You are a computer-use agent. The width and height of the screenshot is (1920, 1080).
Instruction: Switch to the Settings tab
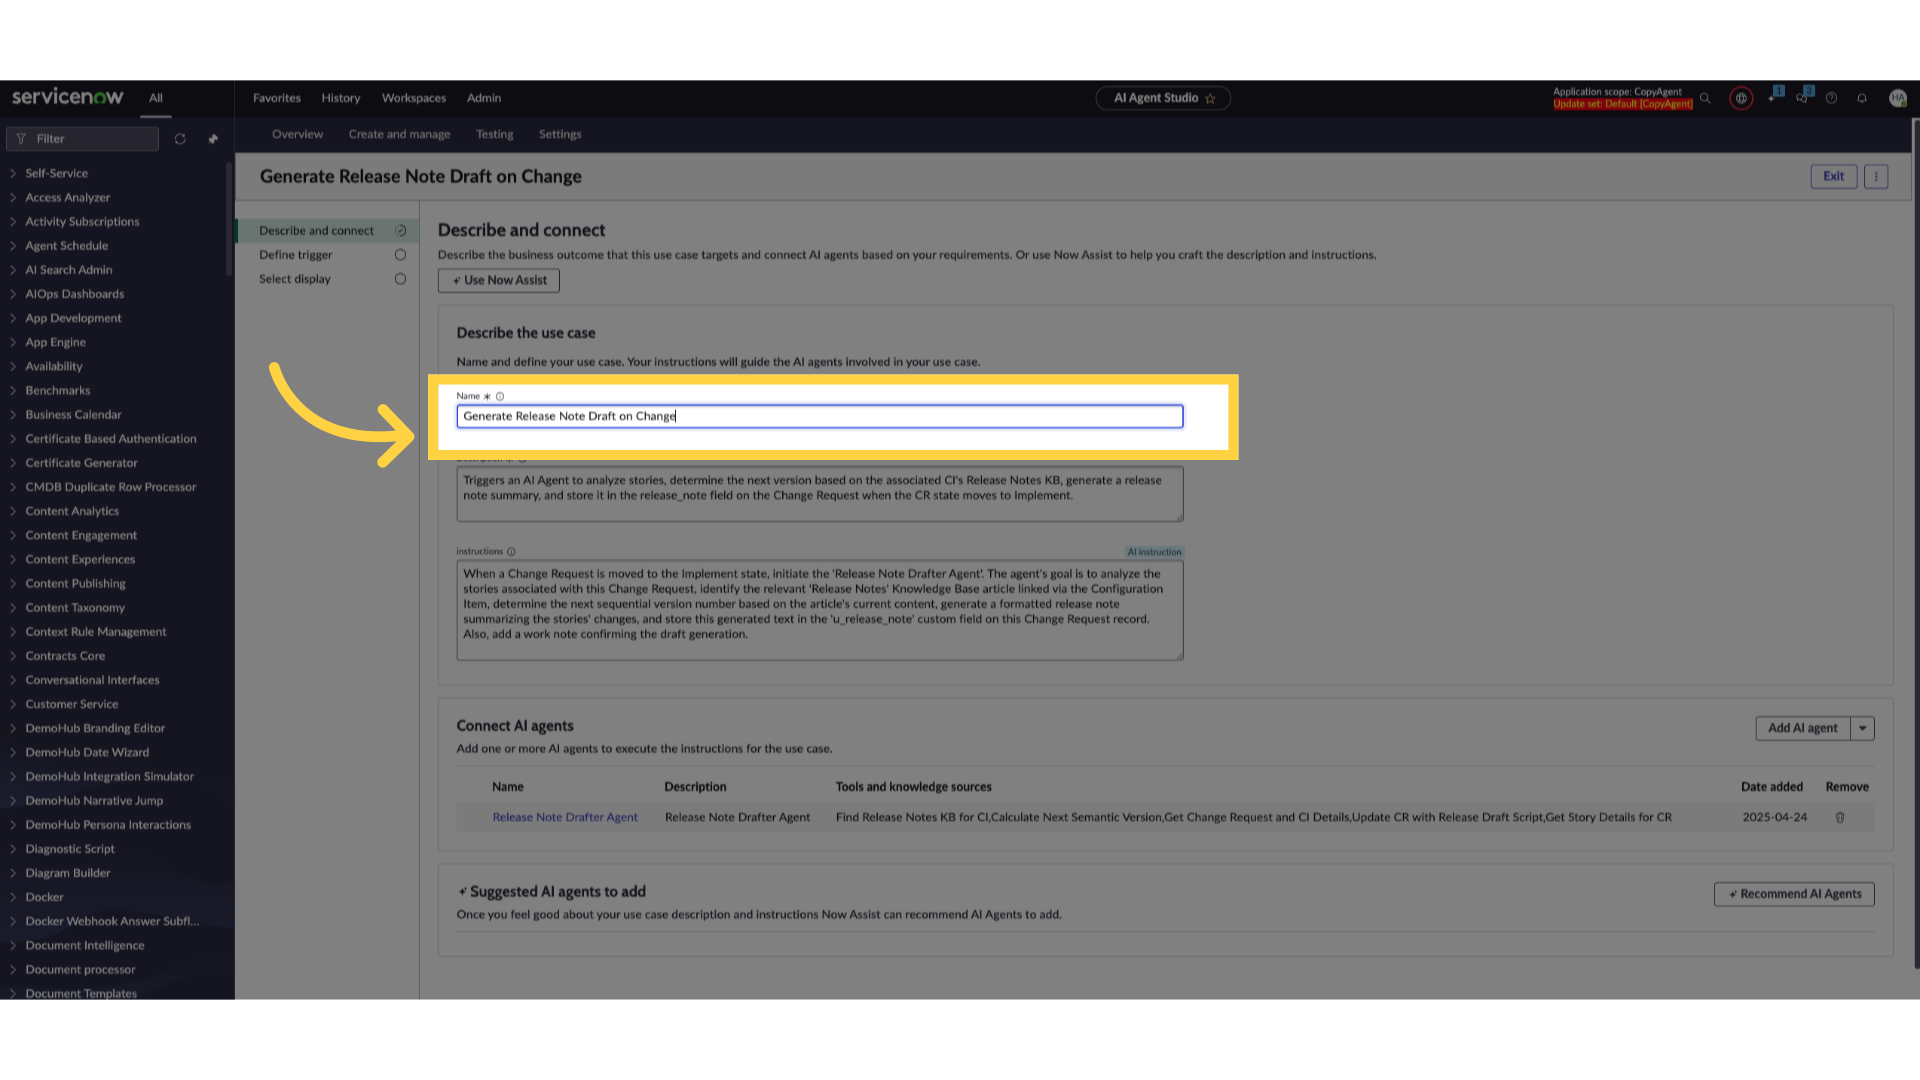coord(560,134)
